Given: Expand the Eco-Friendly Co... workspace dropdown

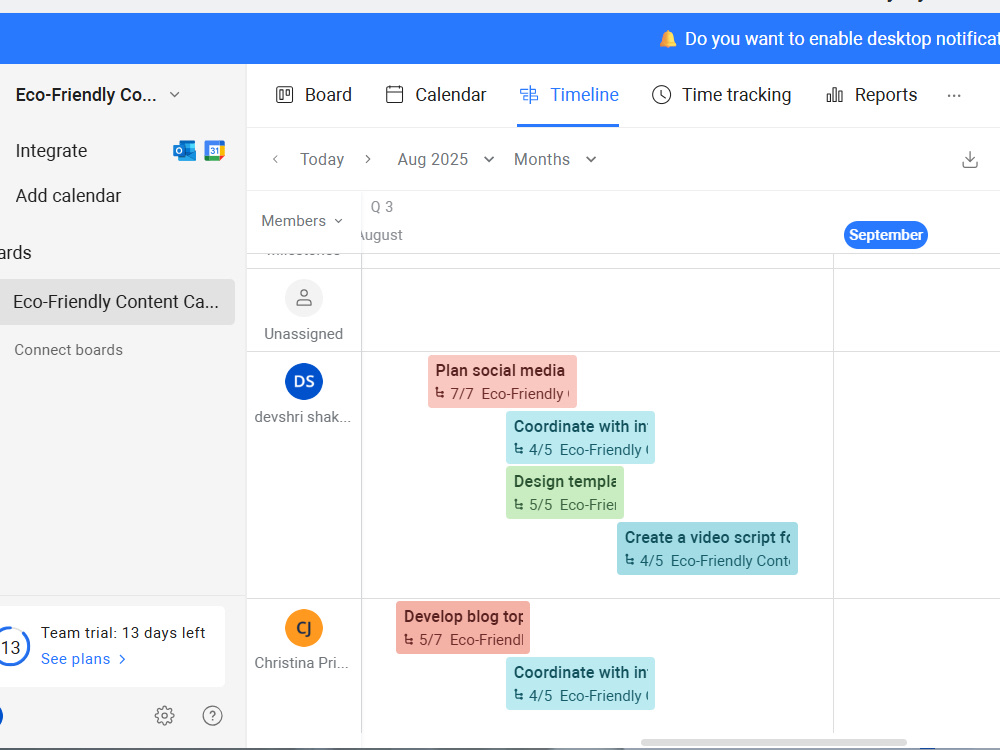Looking at the screenshot, I should 174,95.
